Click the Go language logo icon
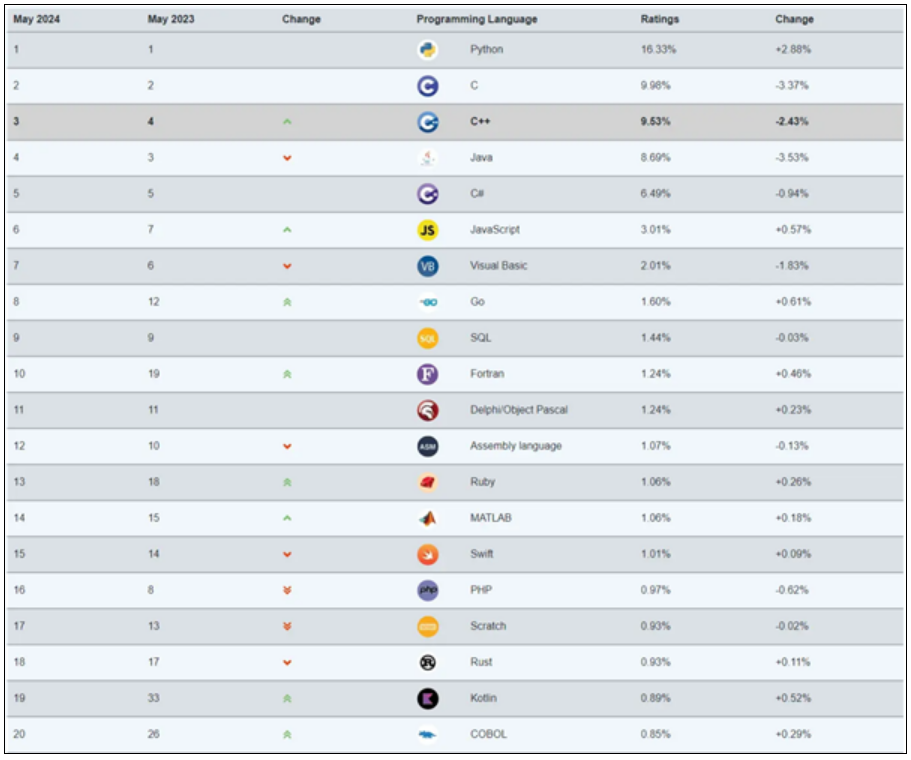 428,302
